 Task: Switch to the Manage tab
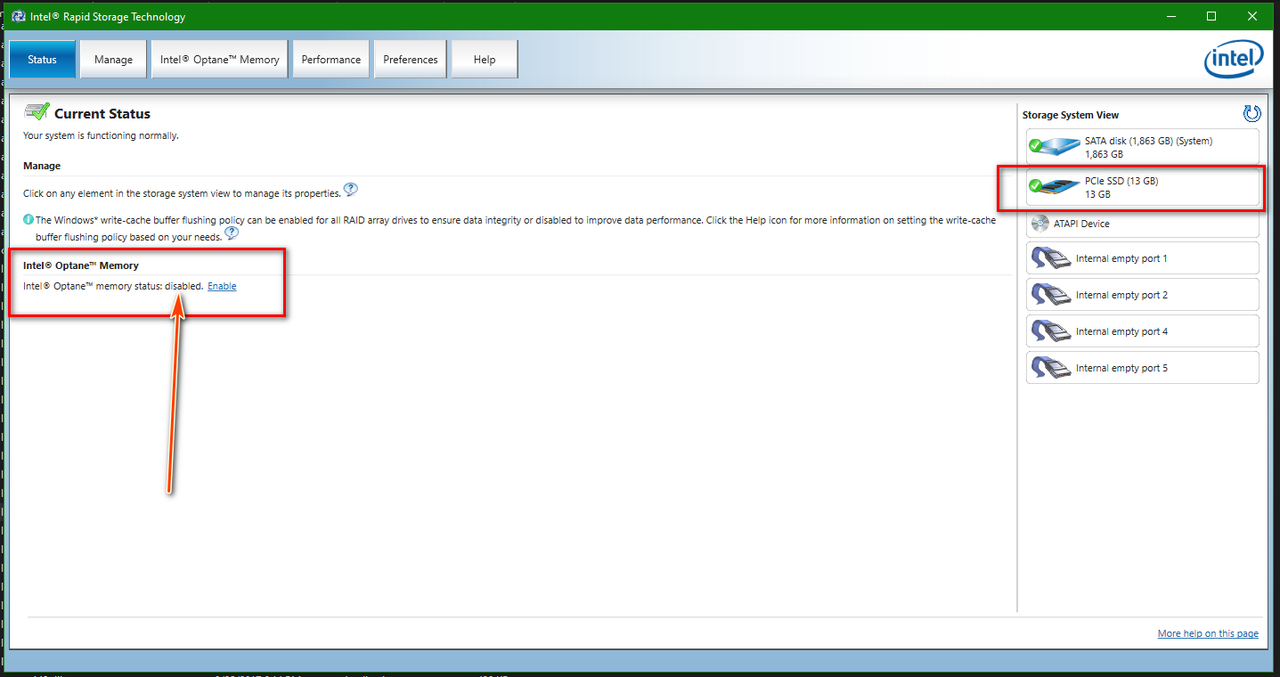[x=113, y=59]
